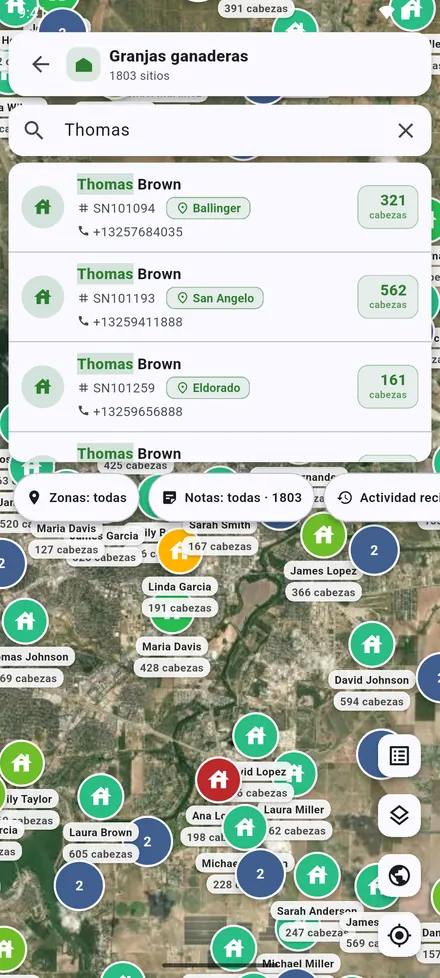Tap the cluster of 2 beside Laura Brown
Viewport: 440px width, 978px height.
point(148,841)
